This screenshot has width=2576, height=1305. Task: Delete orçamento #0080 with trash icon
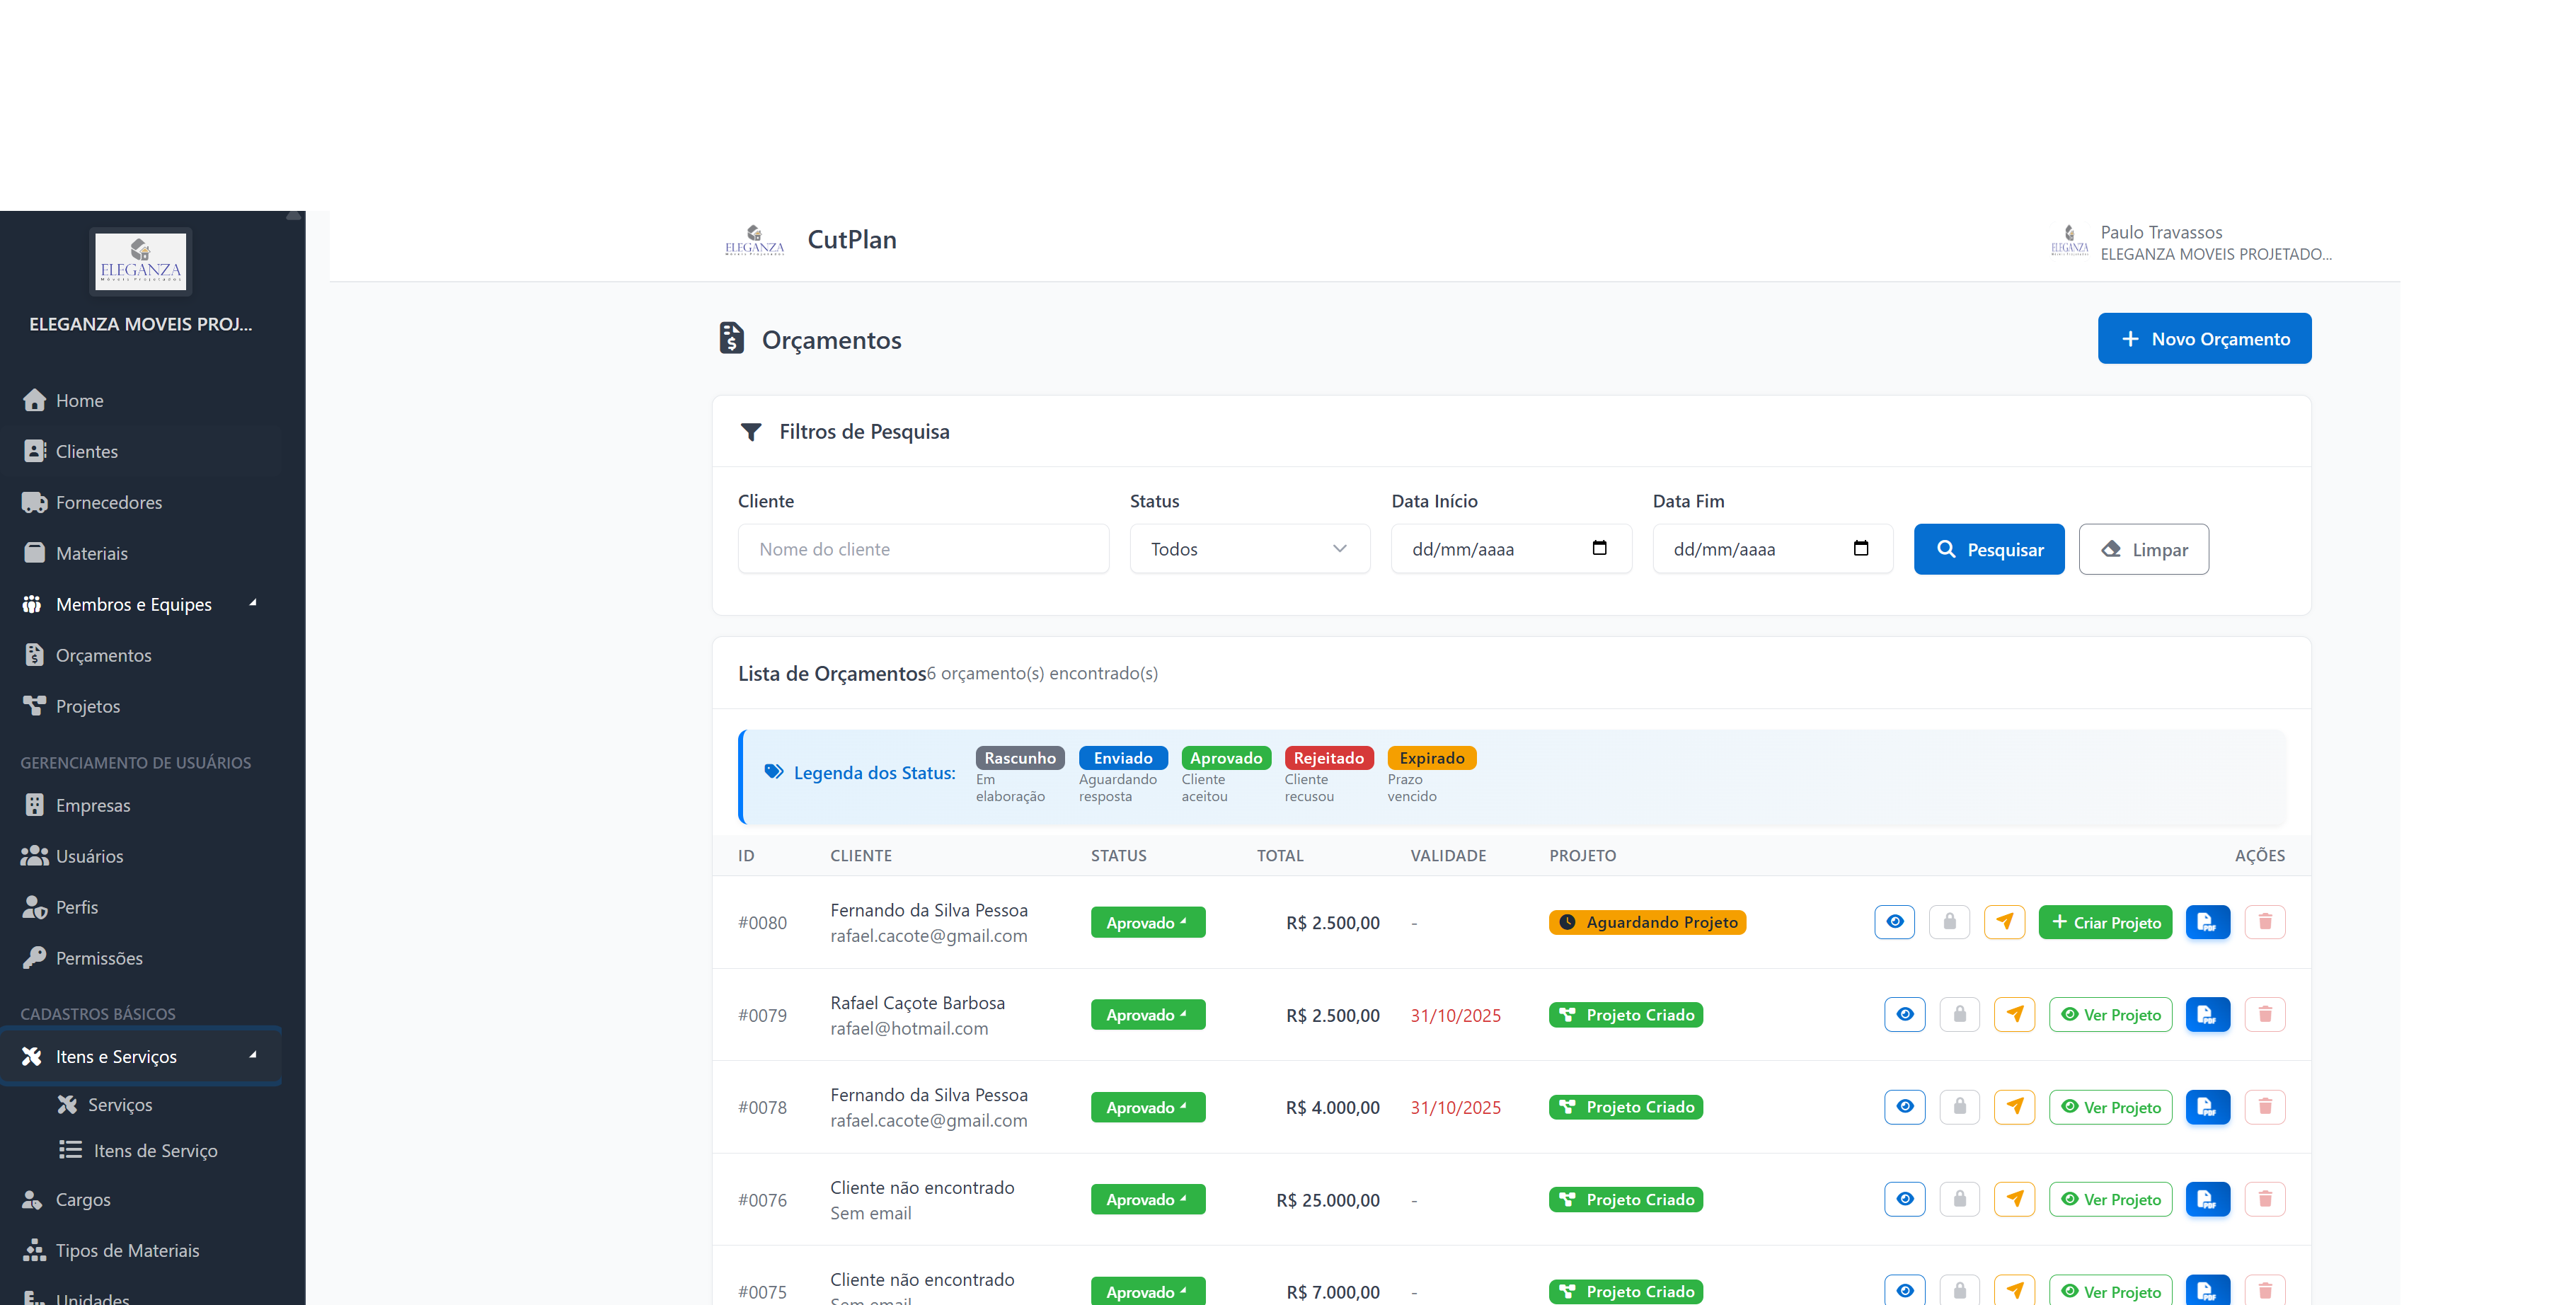[2265, 922]
